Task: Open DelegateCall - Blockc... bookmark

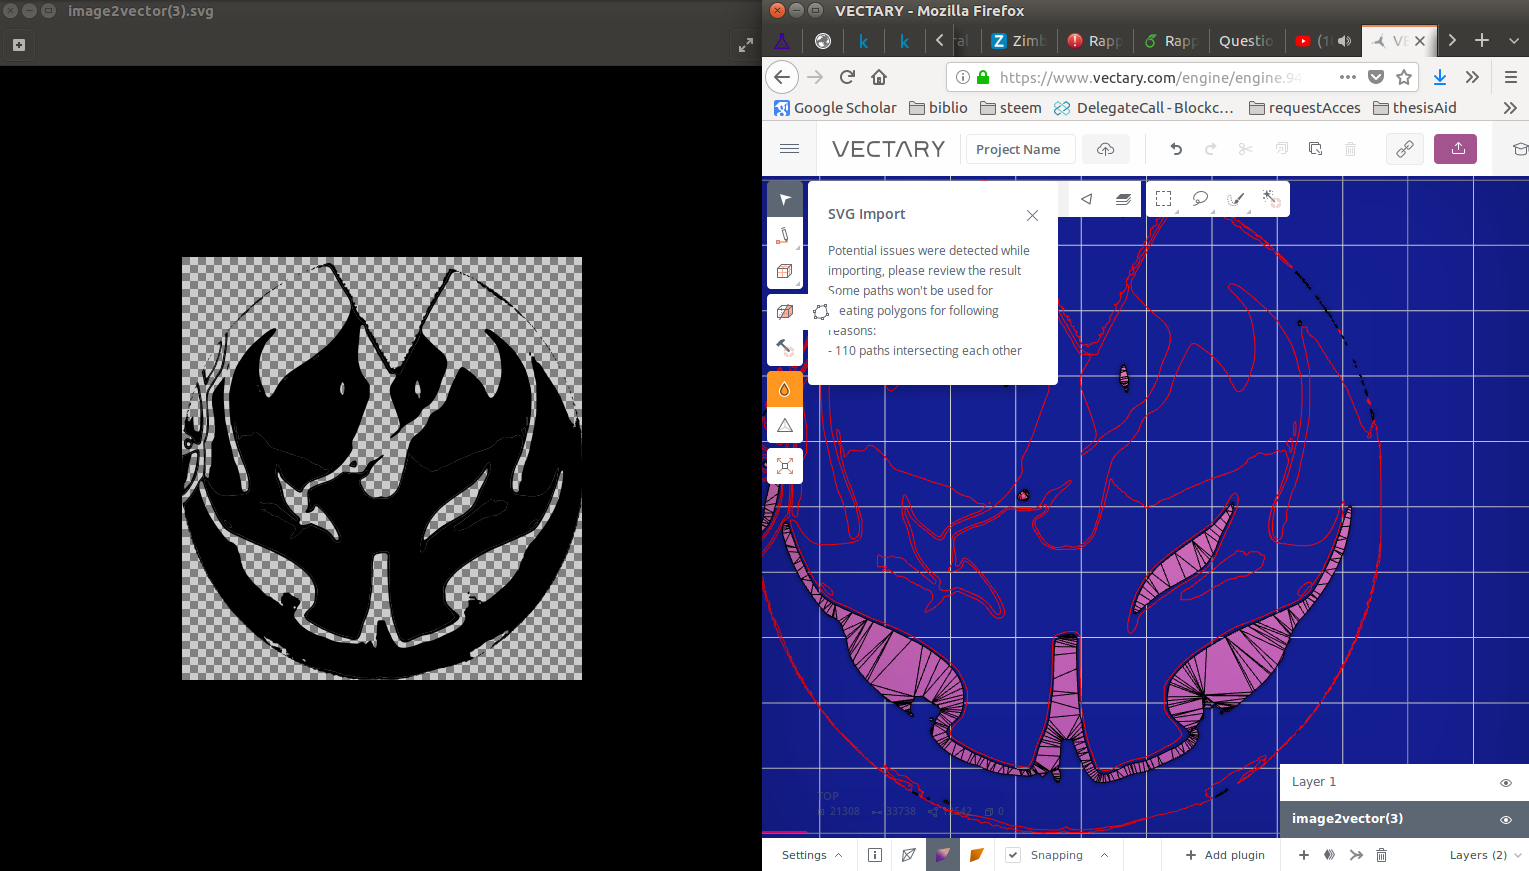Action: click(1143, 108)
